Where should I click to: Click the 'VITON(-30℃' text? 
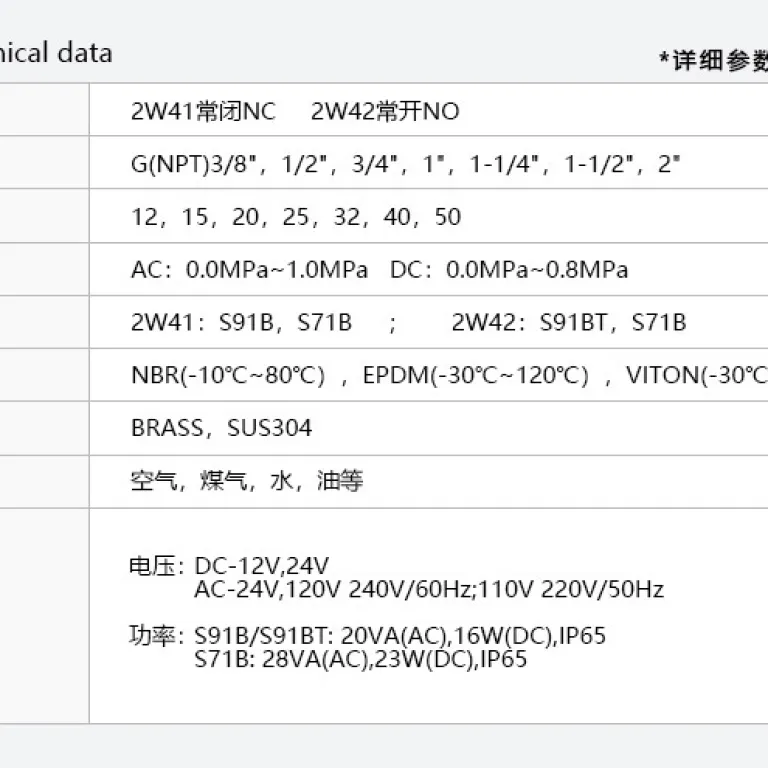point(696,376)
